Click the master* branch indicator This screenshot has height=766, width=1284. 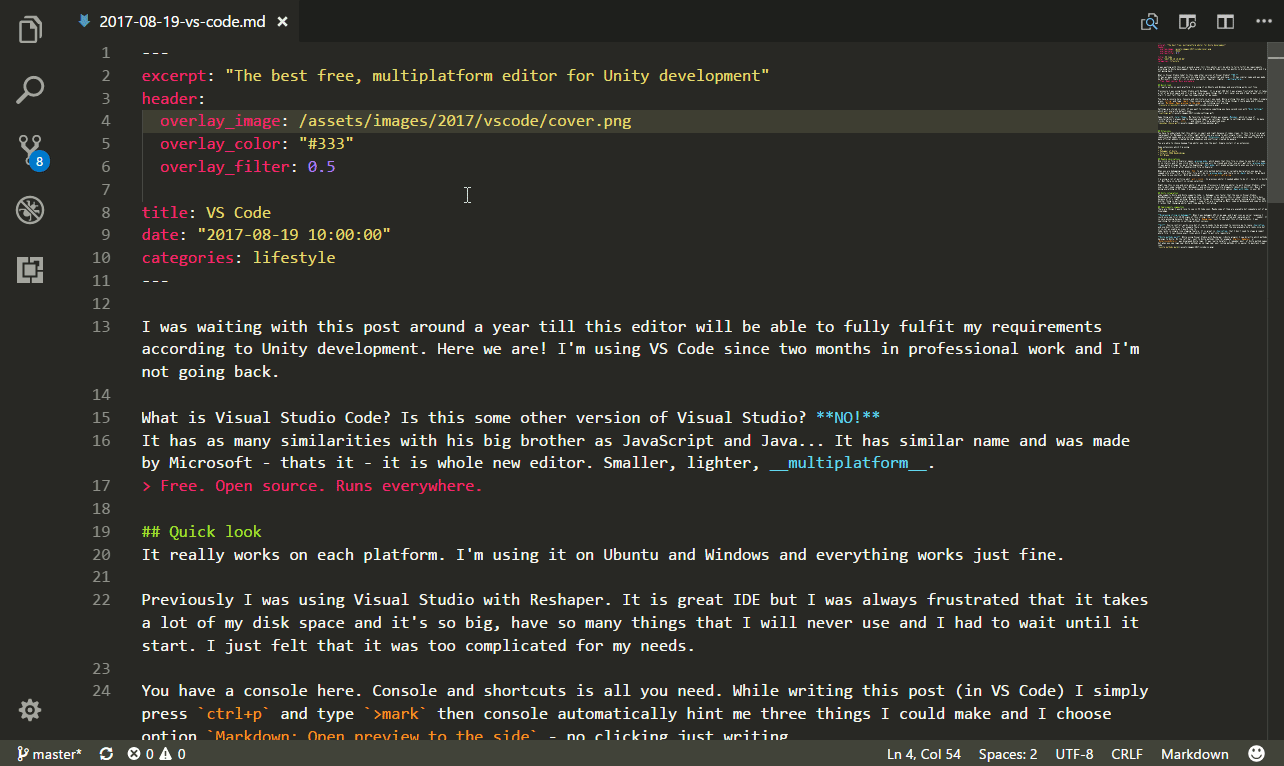point(50,754)
